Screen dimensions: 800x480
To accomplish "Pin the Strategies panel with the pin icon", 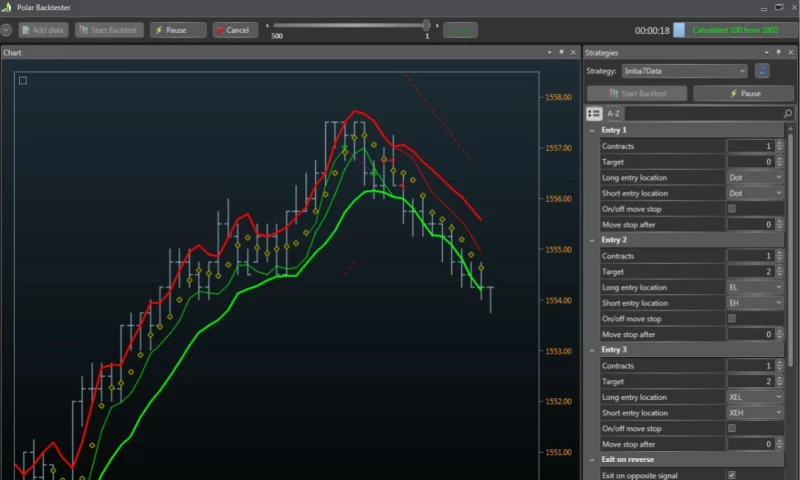I will coord(776,52).
